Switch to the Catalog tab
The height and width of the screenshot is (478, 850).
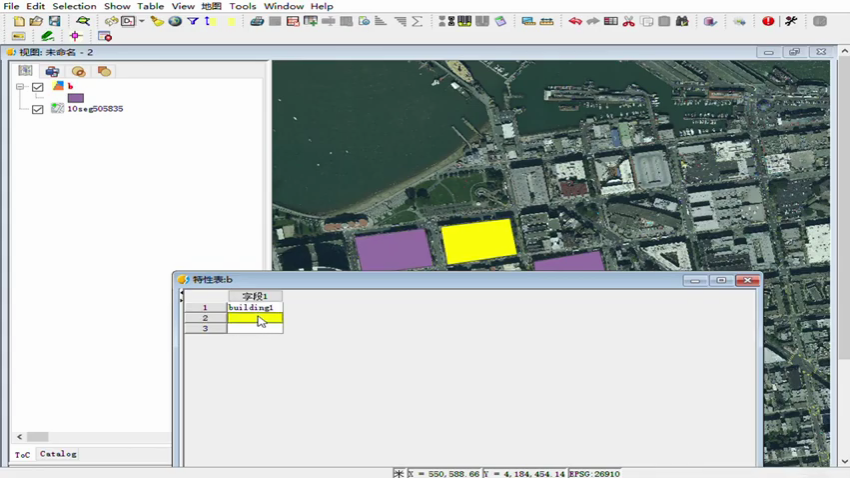(58, 454)
